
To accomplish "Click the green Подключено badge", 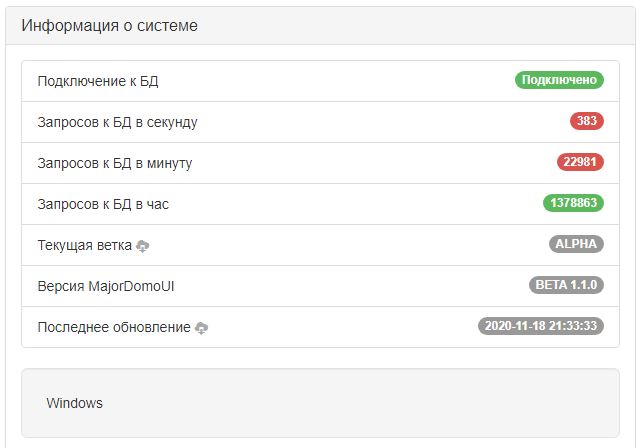I will pyautogui.click(x=559, y=80).
